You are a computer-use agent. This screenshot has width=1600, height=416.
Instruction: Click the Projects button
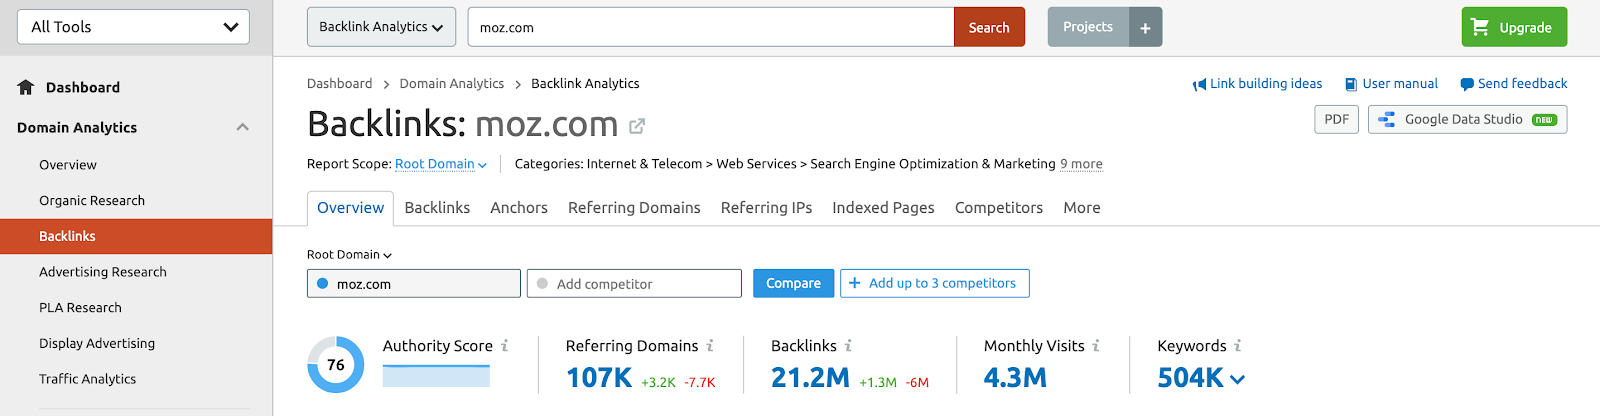pyautogui.click(x=1088, y=27)
